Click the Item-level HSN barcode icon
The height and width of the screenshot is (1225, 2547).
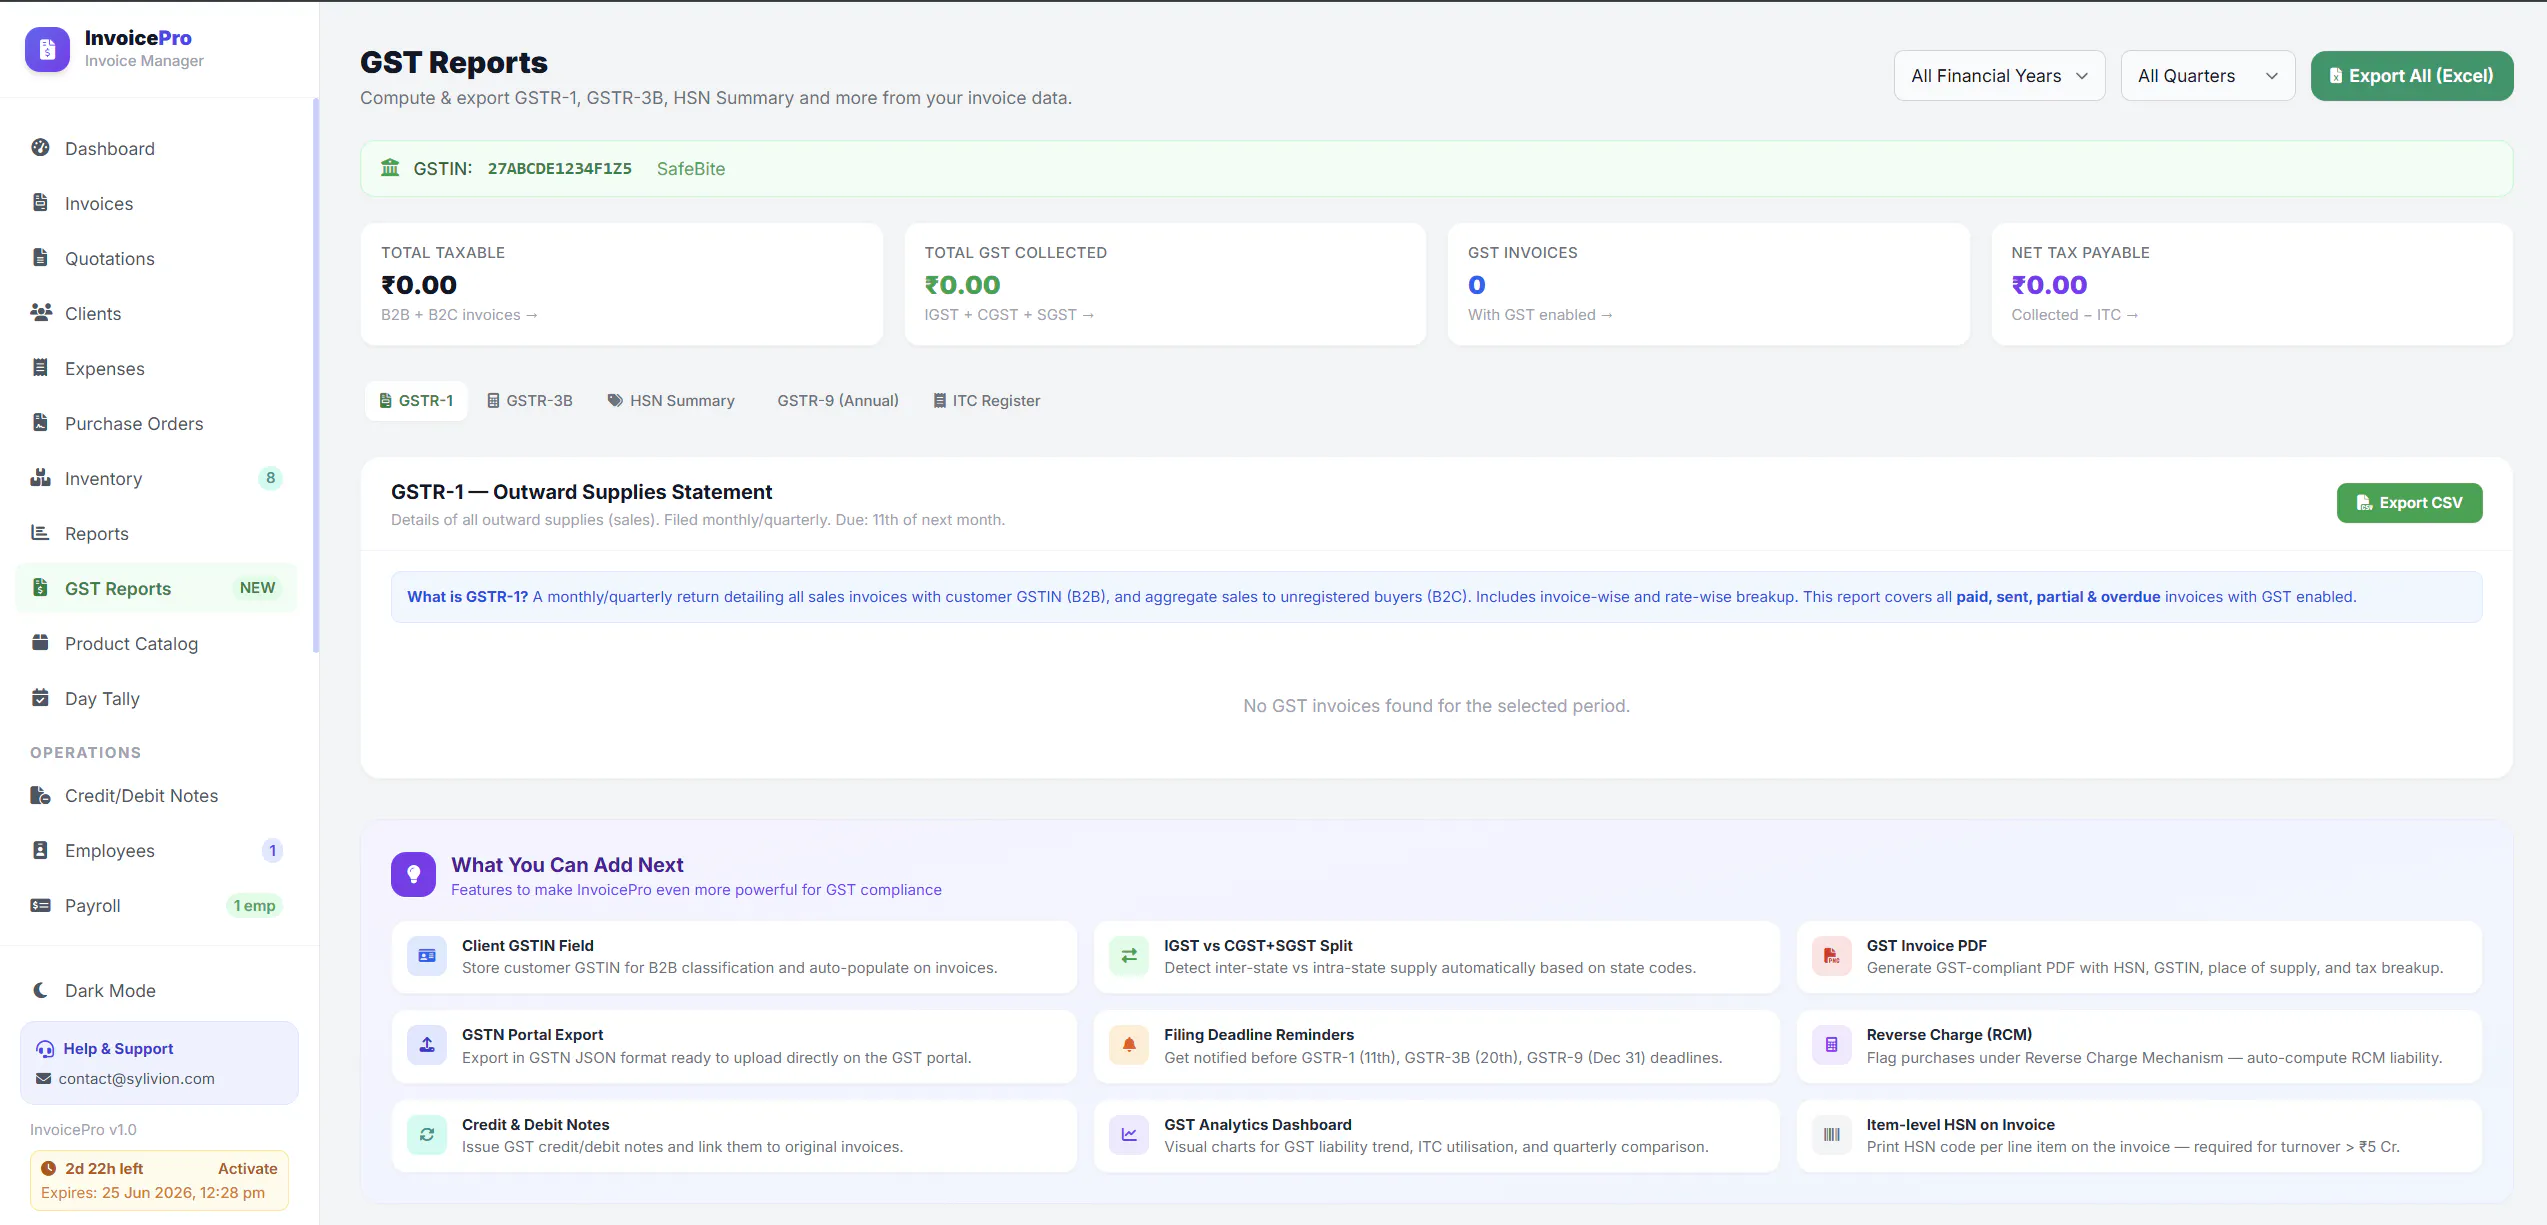click(1832, 1135)
